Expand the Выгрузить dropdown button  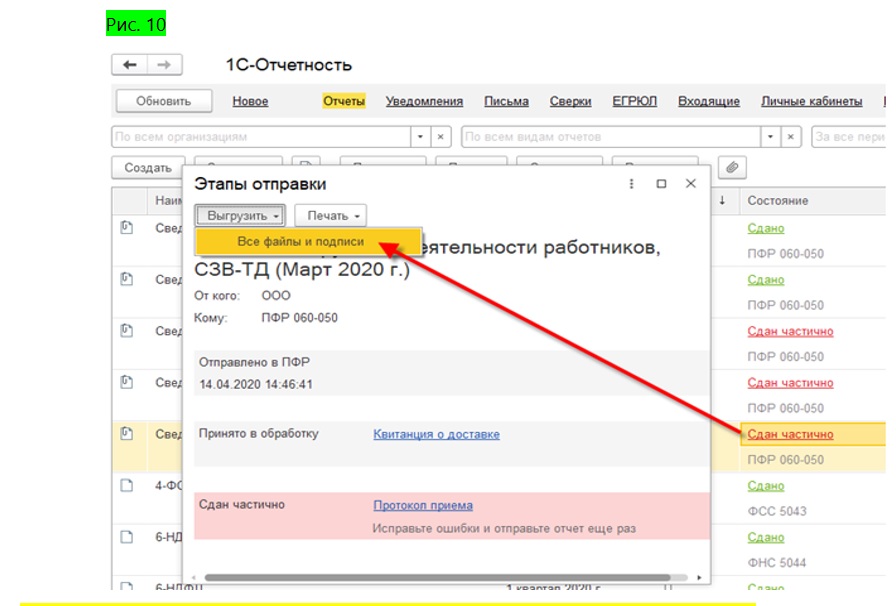pos(240,215)
